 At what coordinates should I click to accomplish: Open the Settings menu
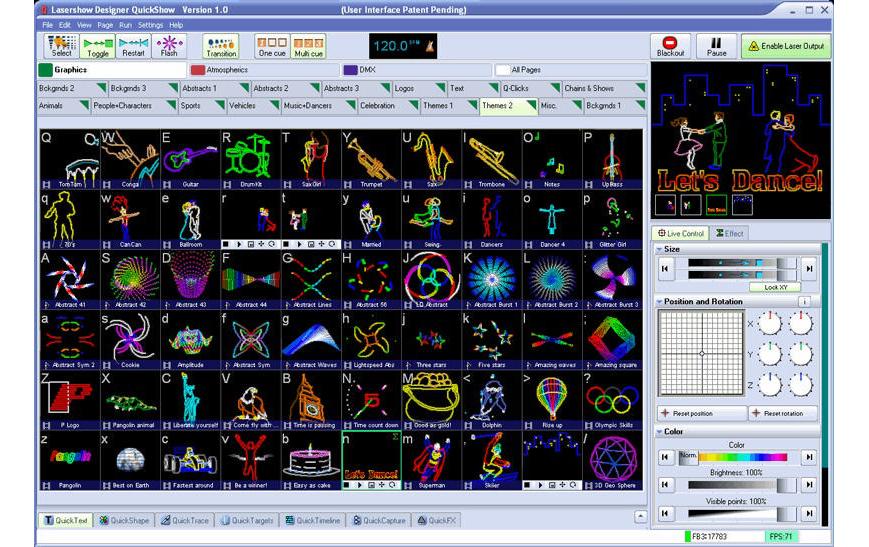(x=151, y=25)
